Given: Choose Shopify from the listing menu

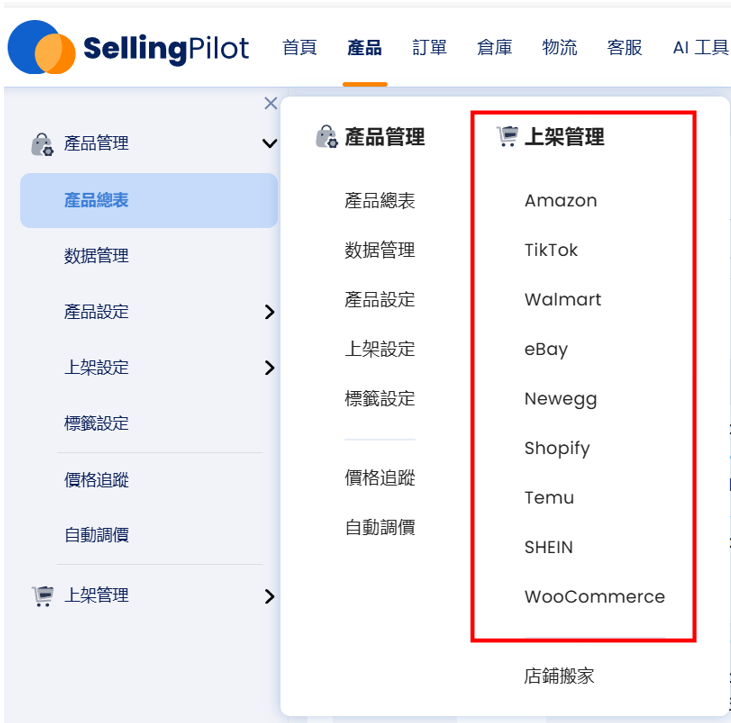Looking at the screenshot, I should click(x=557, y=448).
